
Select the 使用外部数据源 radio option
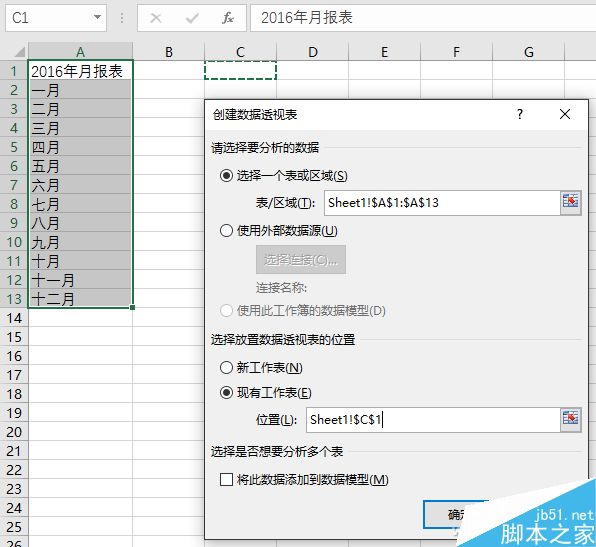[226, 230]
